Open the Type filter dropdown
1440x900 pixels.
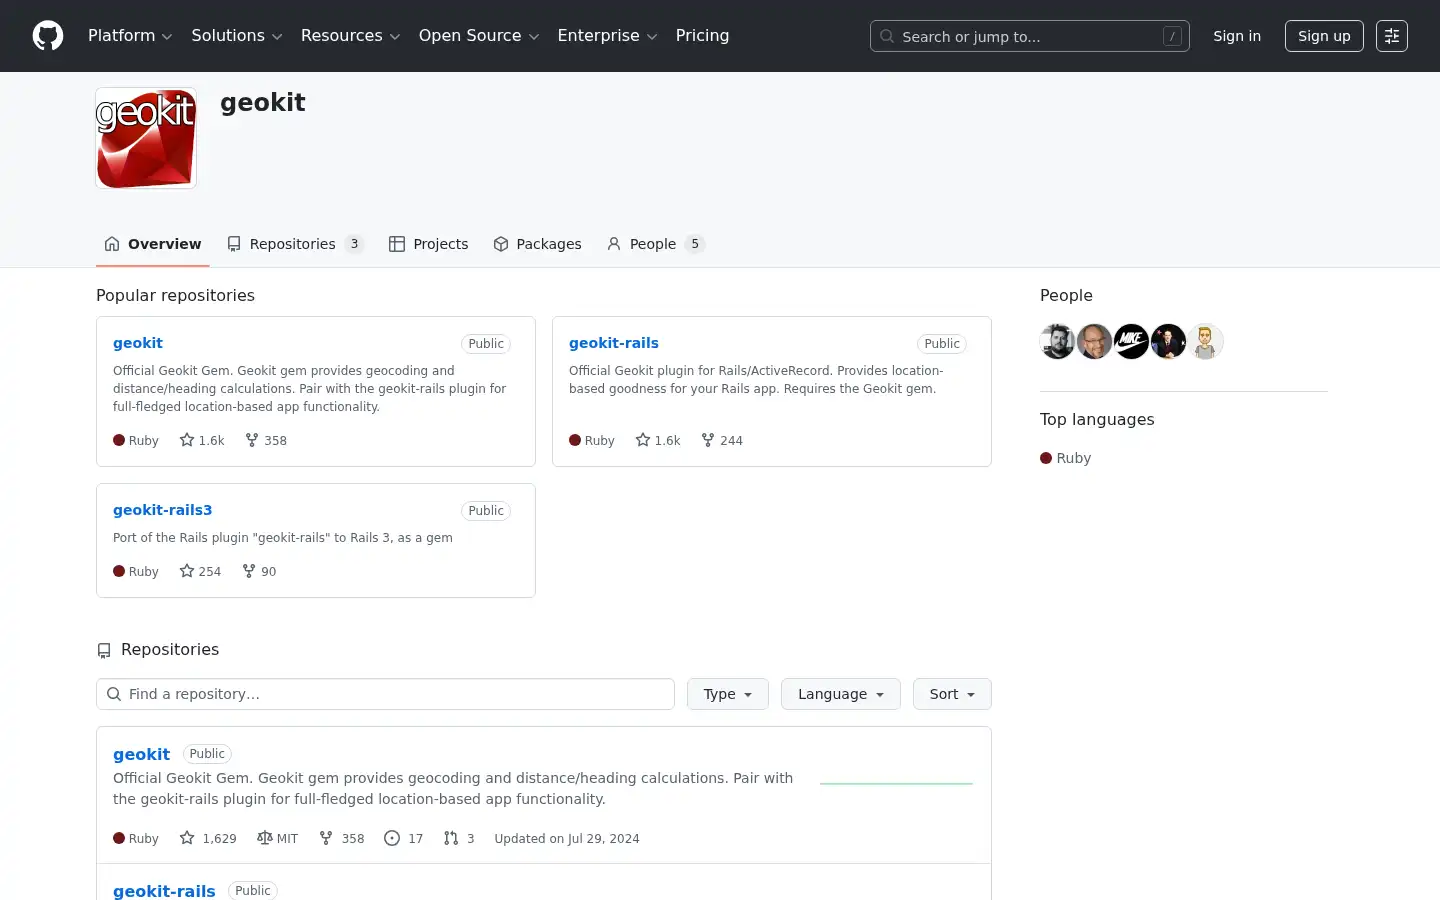pyautogui.click(x=728, y=694)
